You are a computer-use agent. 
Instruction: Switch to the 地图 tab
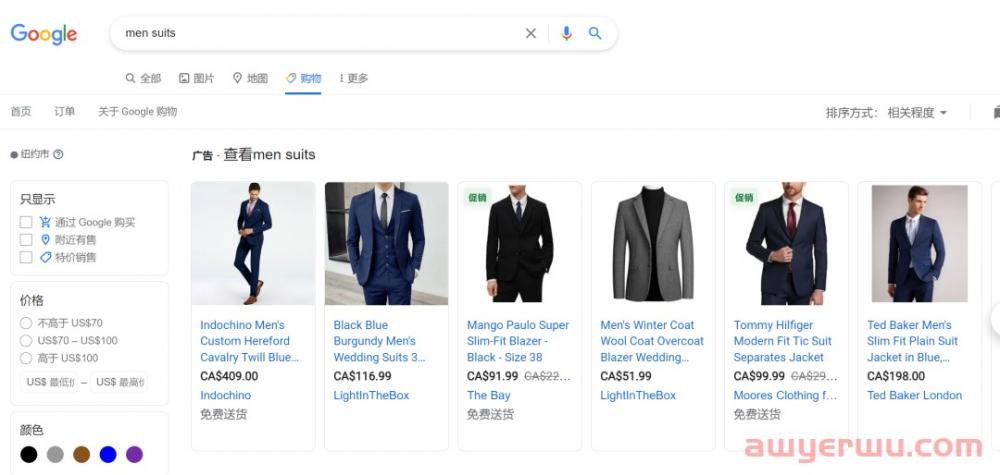(250, 78)
